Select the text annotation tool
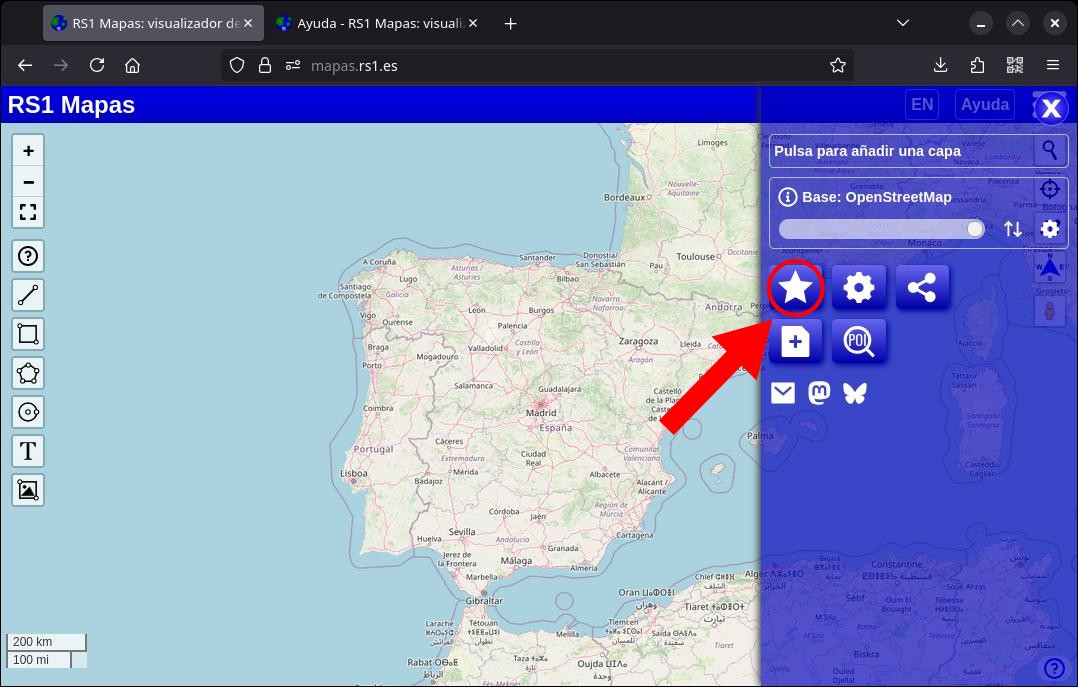 point(28,451)
